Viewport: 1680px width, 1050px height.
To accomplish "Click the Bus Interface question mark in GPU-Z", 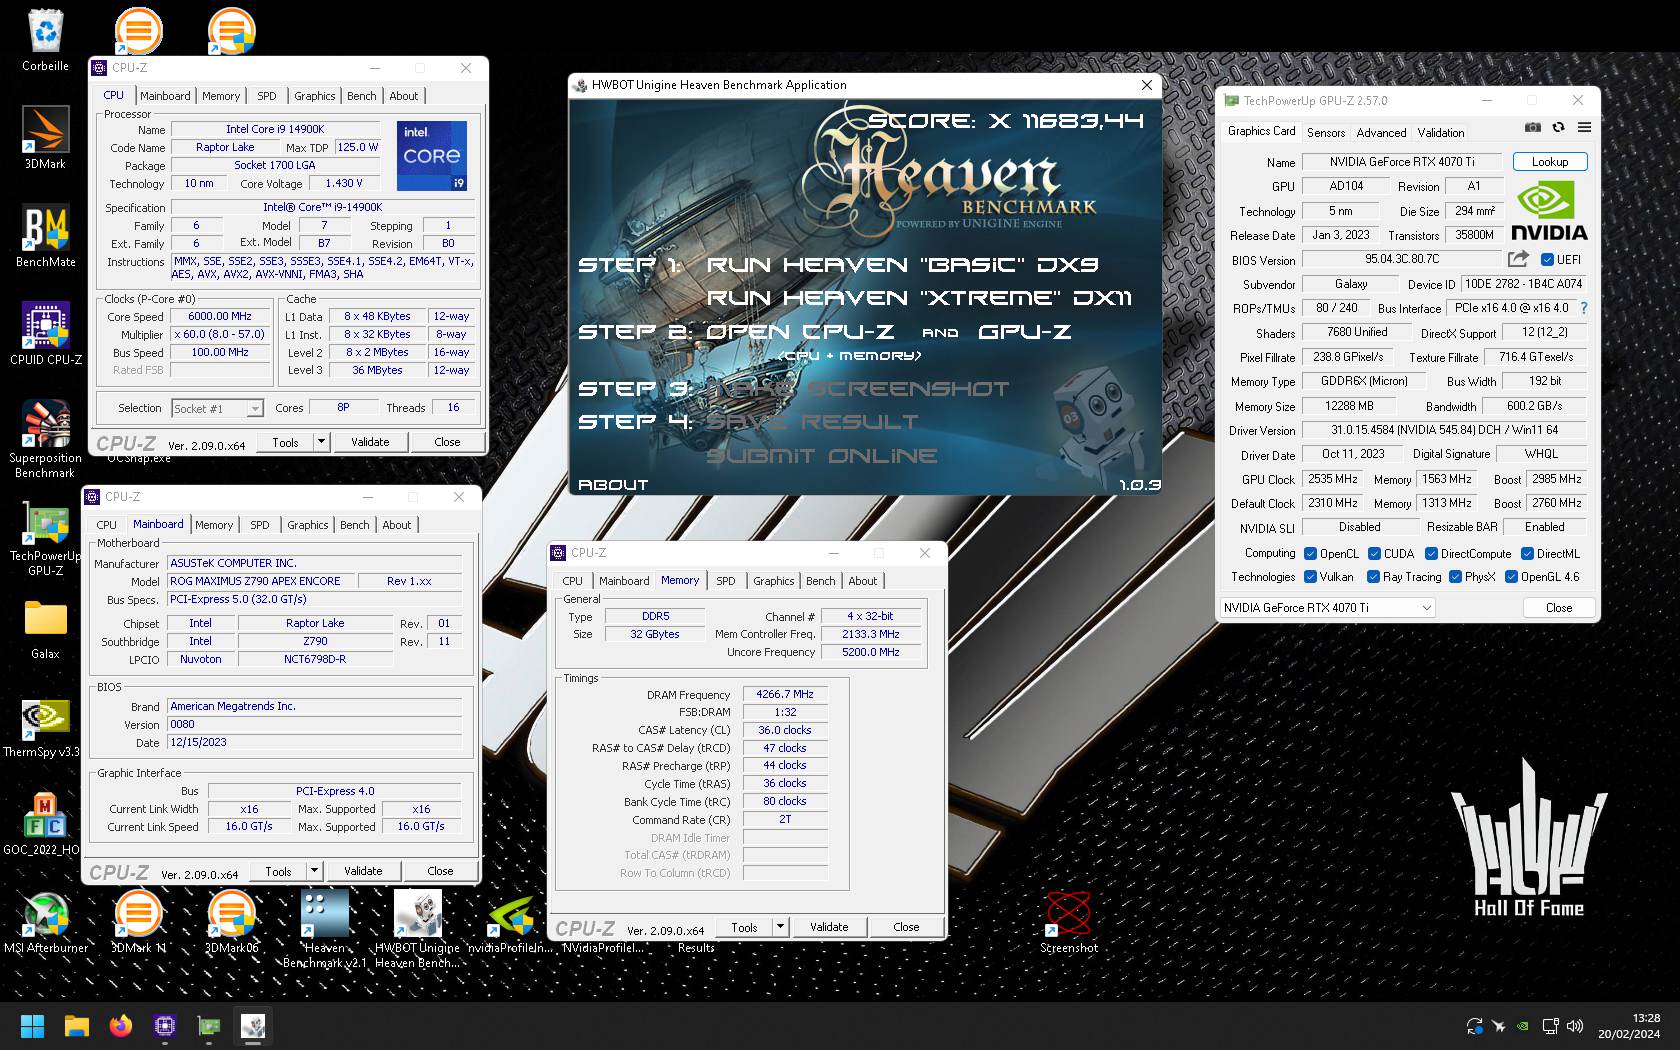I will [x=1584, y=308].
